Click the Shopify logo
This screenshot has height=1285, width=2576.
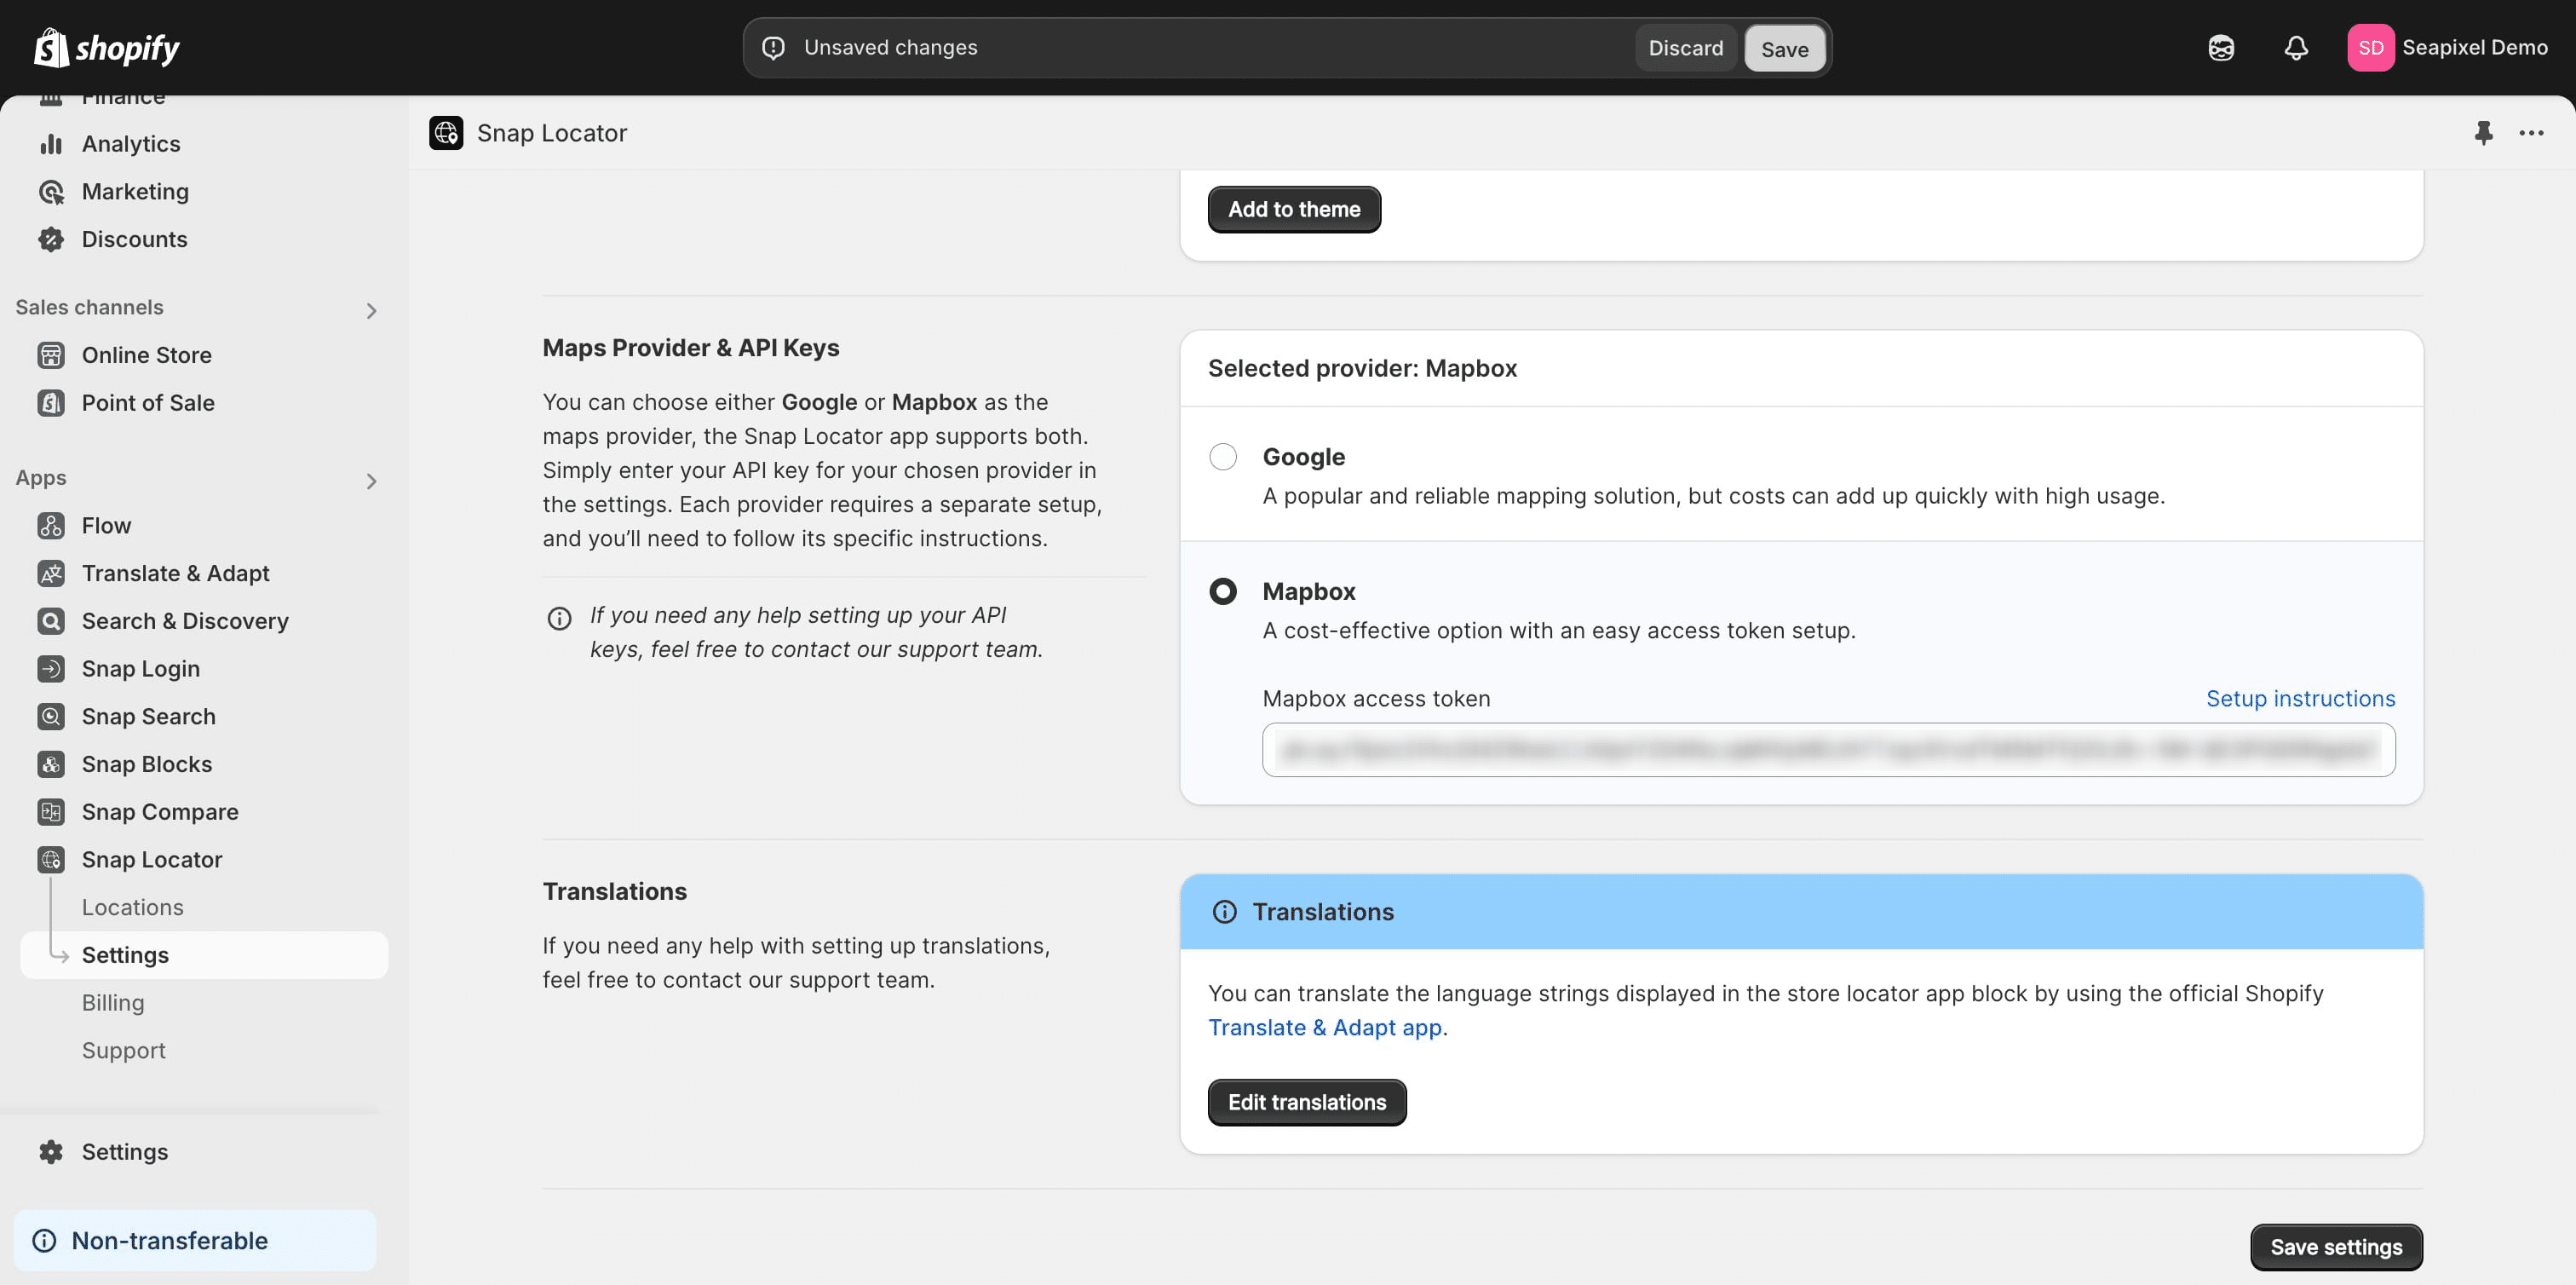pos(107,48)
